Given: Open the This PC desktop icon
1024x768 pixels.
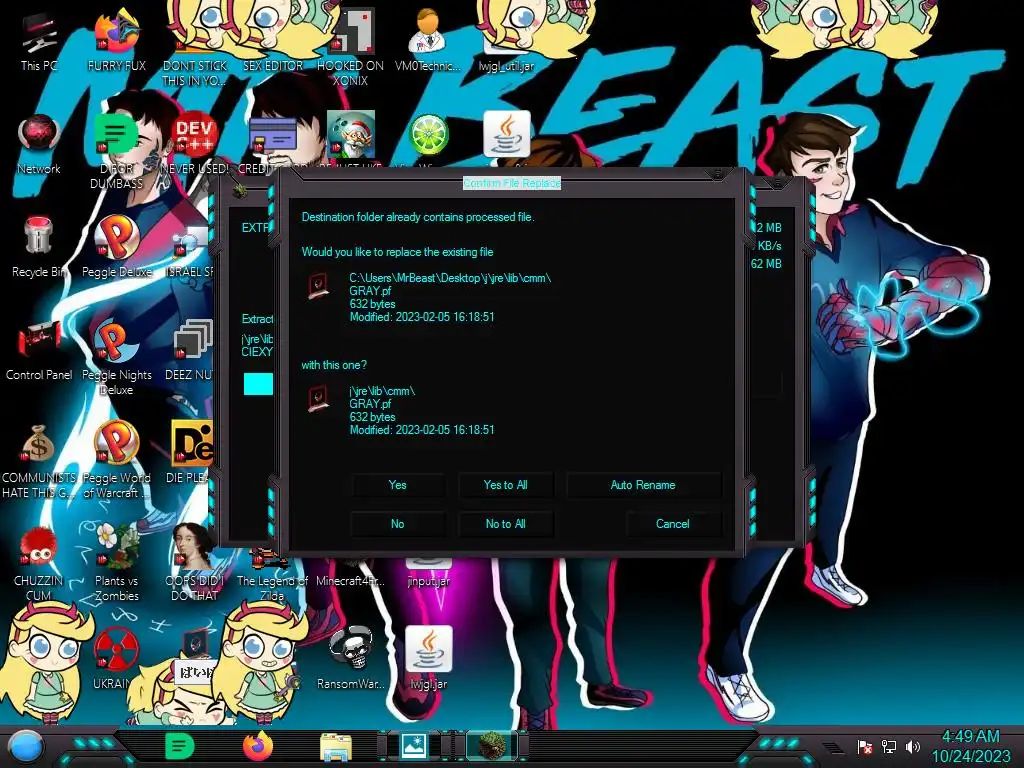Looking at the screenshot, I should click(39, 42).
